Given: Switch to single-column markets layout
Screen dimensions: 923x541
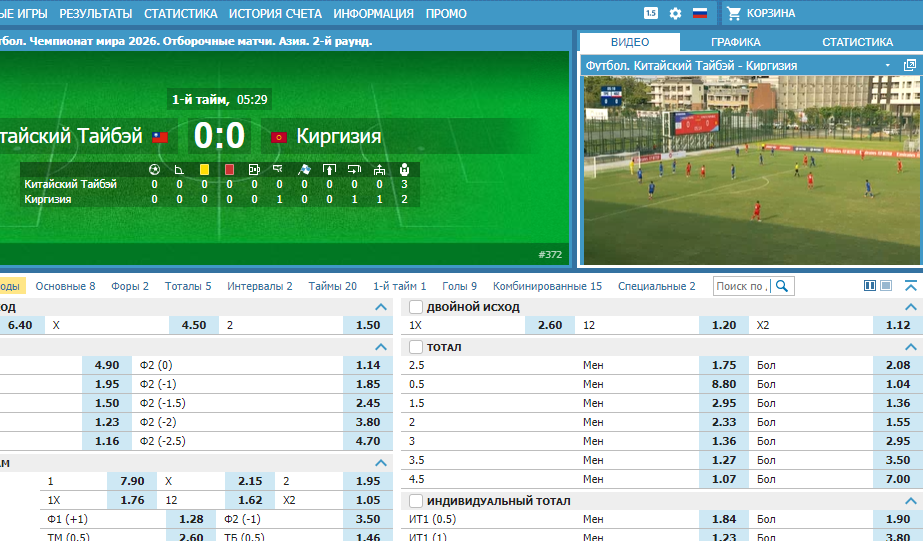Looking at the screenshot, I should pos(886,286).
